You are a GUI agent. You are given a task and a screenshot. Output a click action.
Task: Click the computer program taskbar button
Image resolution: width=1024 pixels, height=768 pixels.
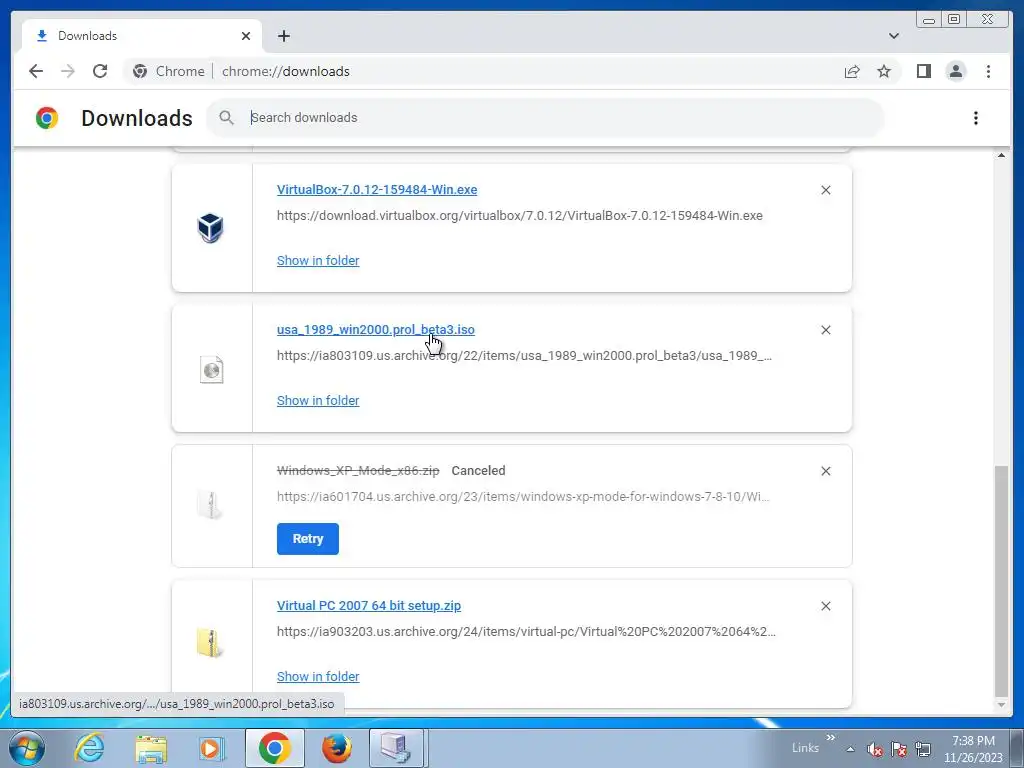click(397, 748)
